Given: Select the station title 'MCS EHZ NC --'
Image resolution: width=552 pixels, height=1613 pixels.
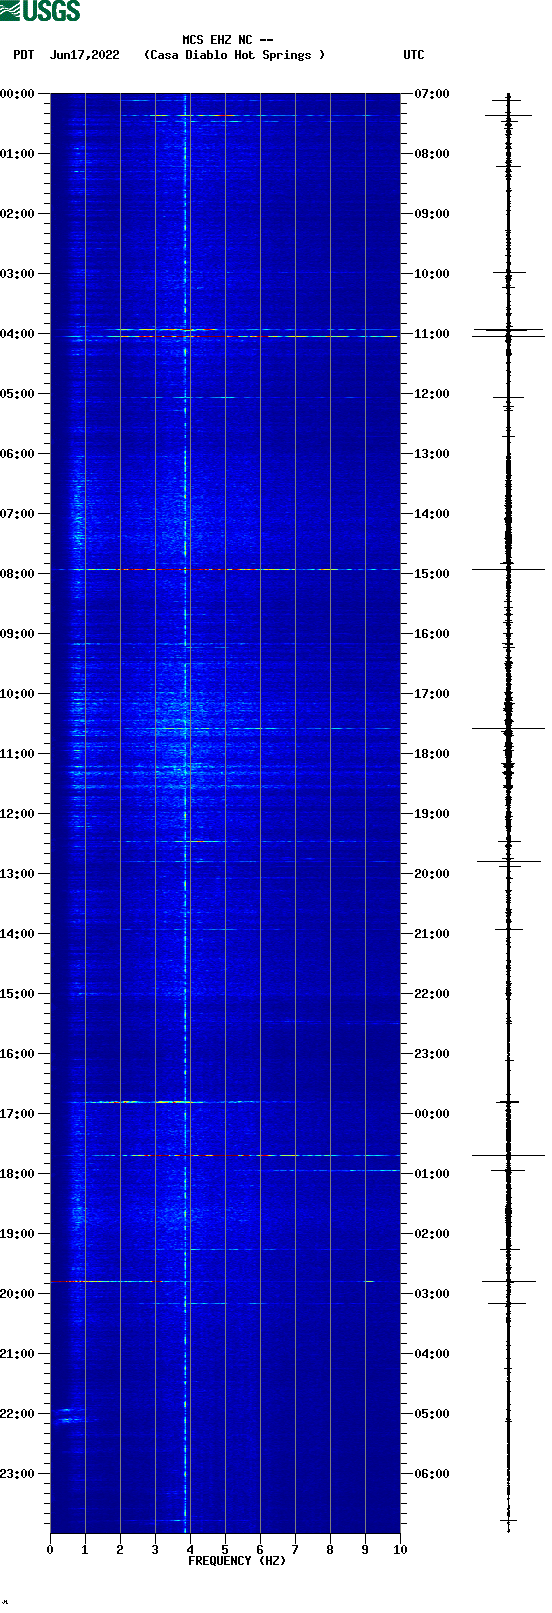Looking at the screenshot, I should (228, 40).
